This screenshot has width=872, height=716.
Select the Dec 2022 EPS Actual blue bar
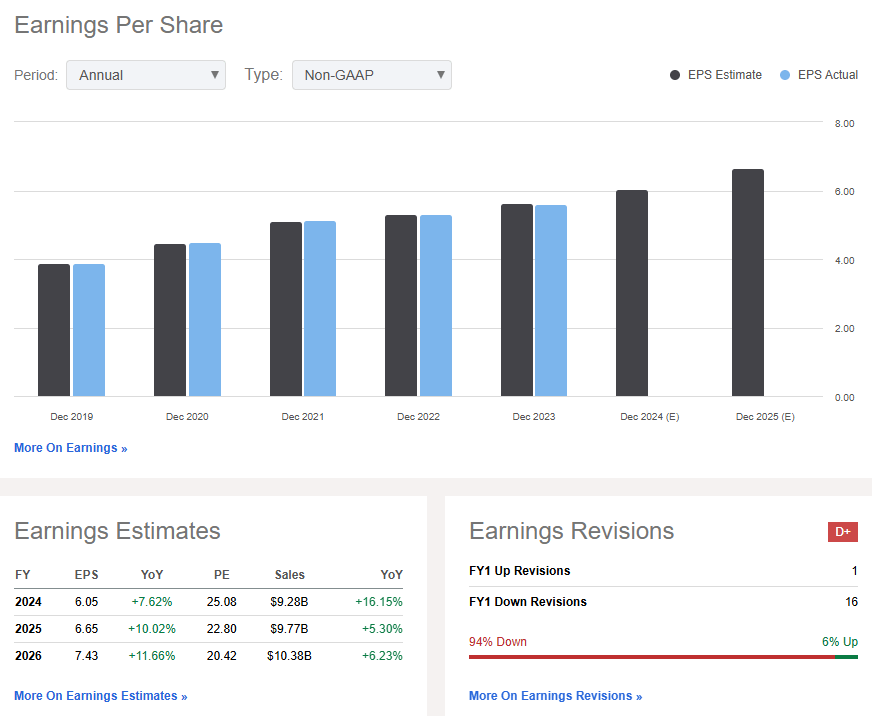coord(436,306)
